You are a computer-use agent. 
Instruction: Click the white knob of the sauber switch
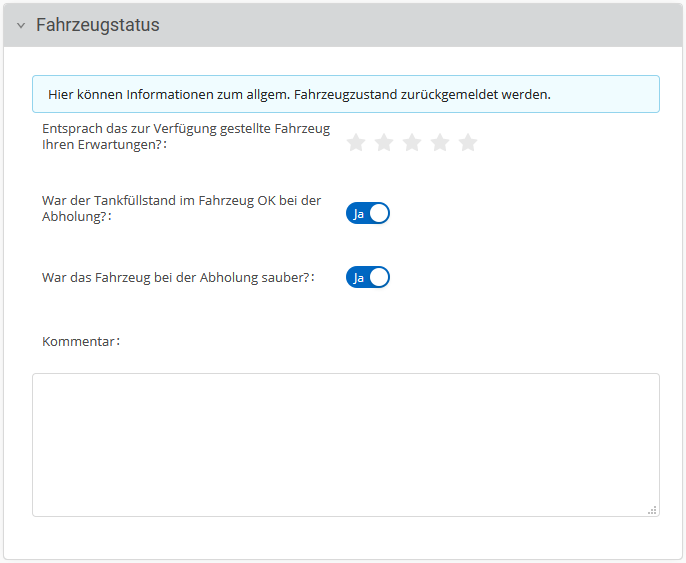(378, 277)
